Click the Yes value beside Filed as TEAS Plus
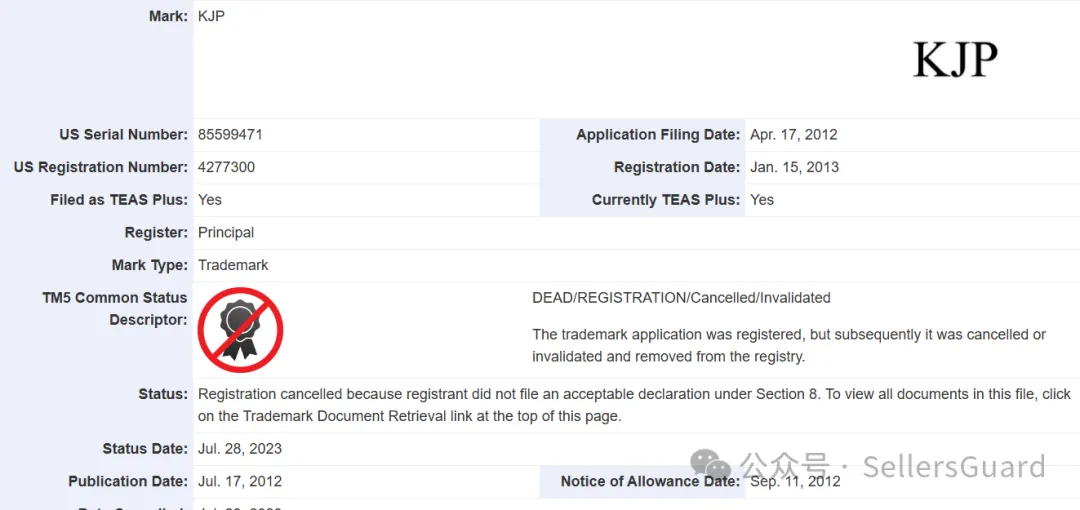1080x510 pixels. 210,199
